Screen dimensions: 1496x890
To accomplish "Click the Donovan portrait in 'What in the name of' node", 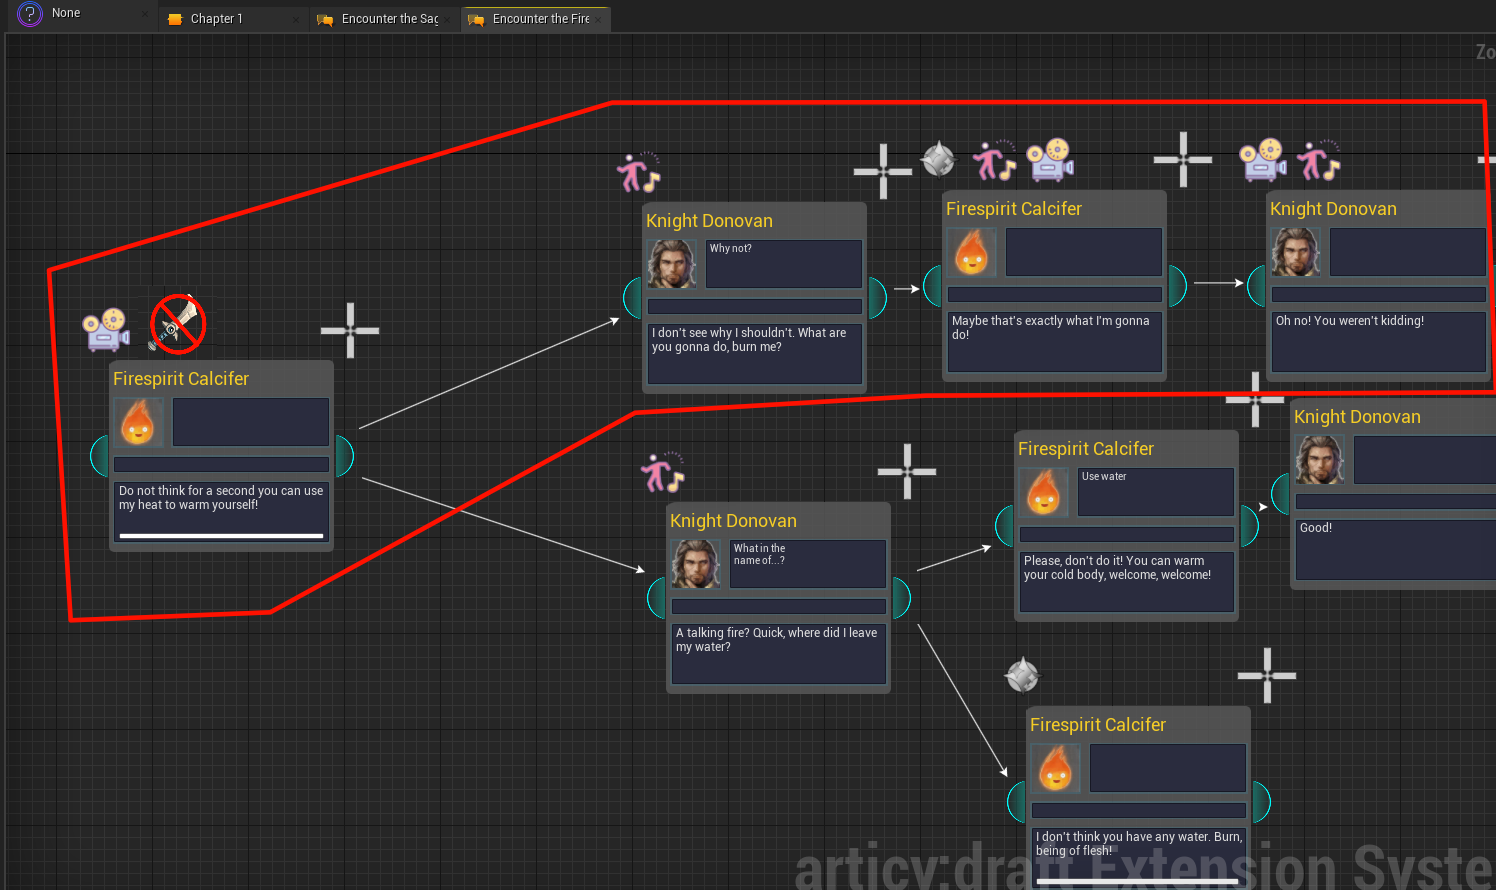I will point(696,564).
